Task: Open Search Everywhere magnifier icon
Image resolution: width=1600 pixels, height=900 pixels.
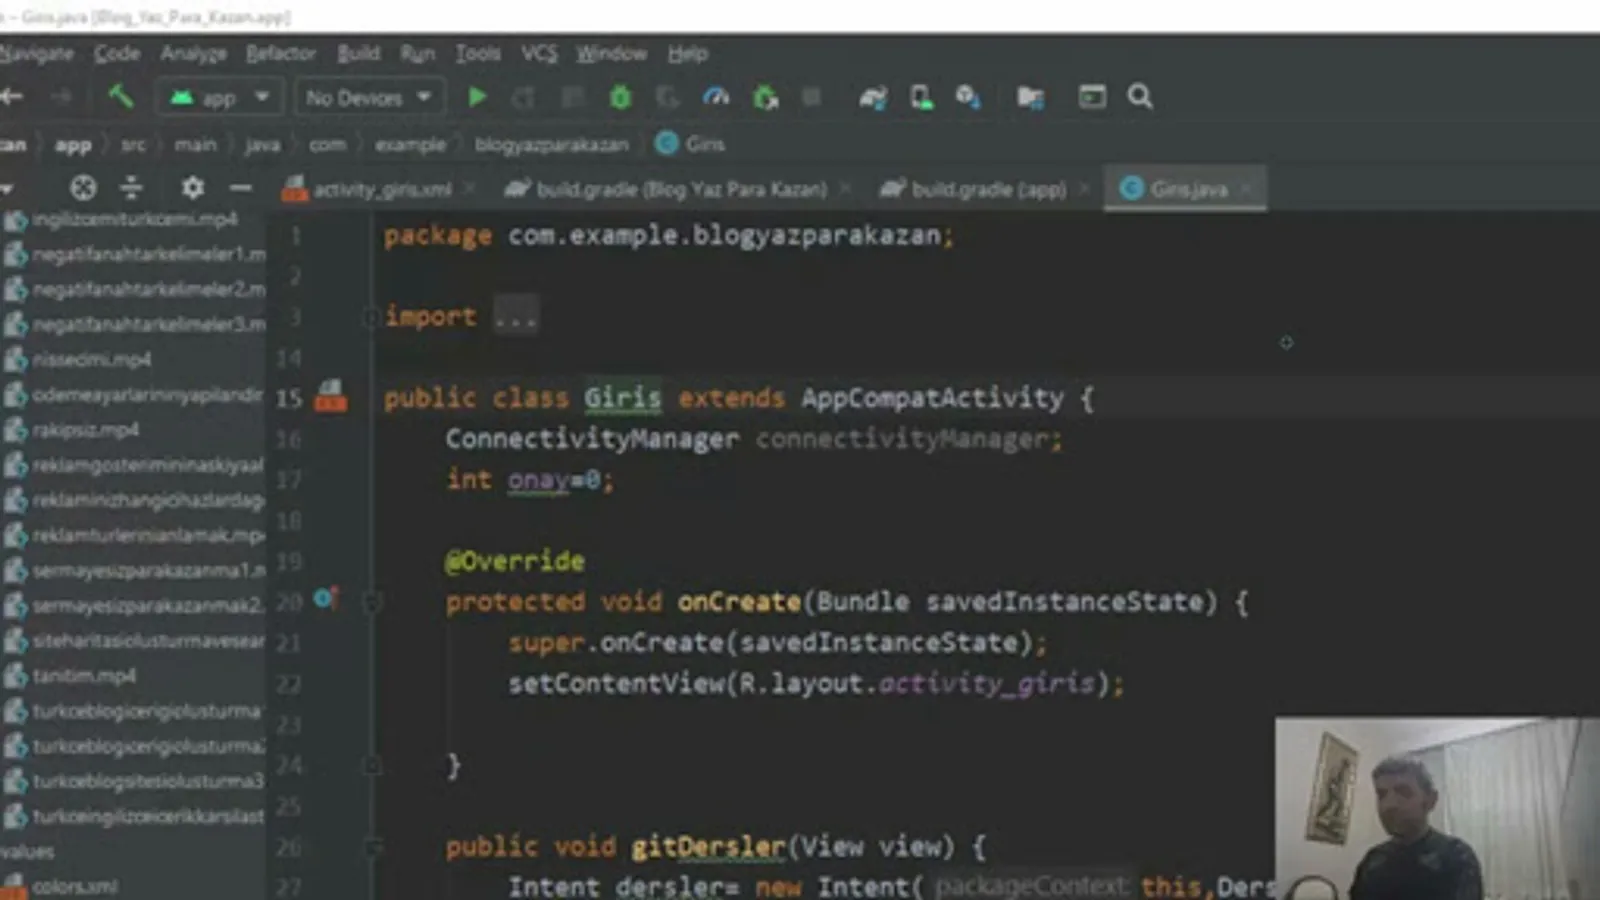Action: tap(1139, 97)
